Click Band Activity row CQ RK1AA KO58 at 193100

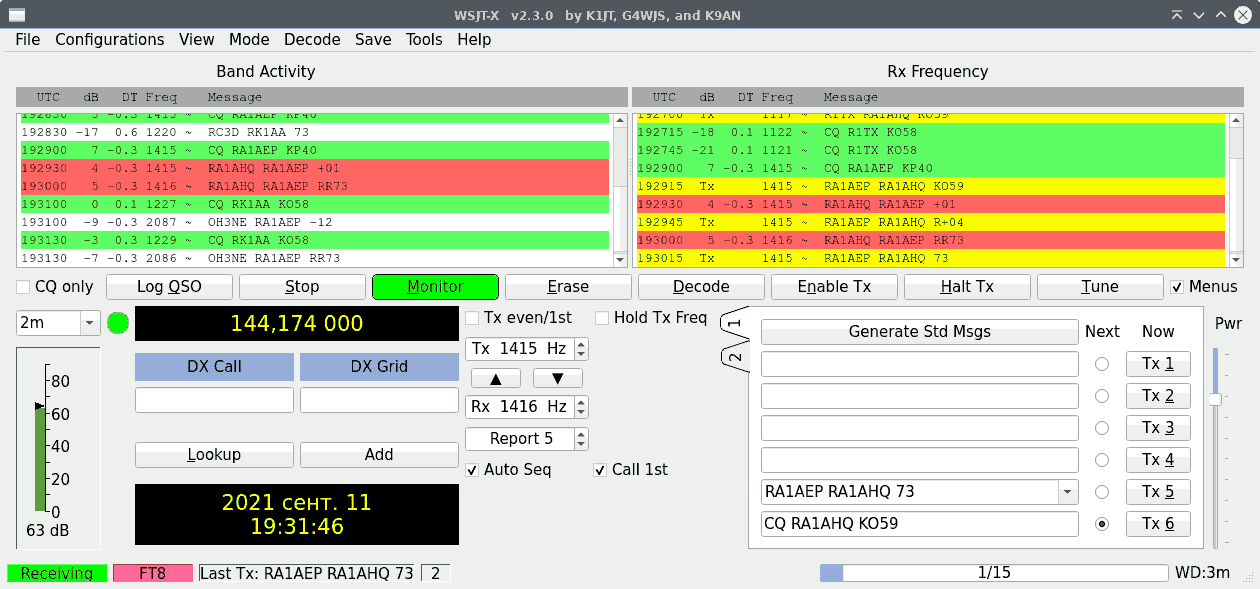(x=314, y=204)
